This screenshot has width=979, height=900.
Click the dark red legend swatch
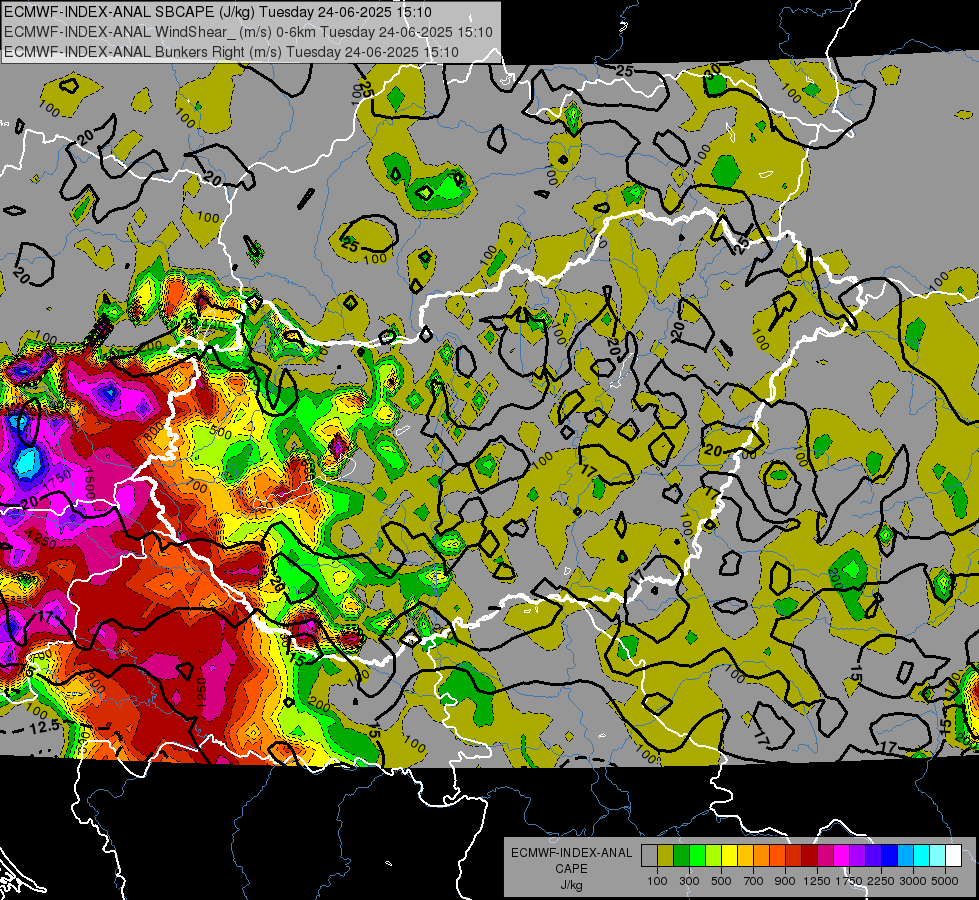point(809,856)
